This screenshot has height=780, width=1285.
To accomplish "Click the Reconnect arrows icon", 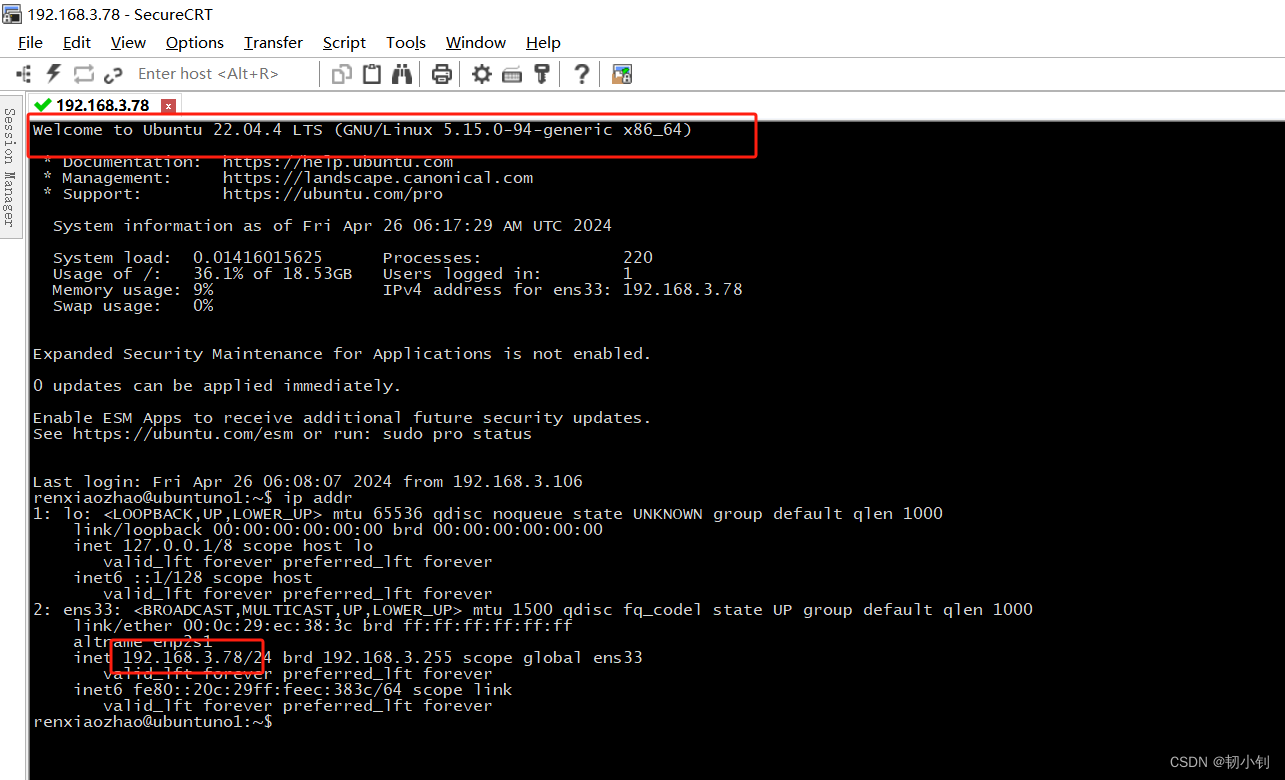I will point(83,73).
